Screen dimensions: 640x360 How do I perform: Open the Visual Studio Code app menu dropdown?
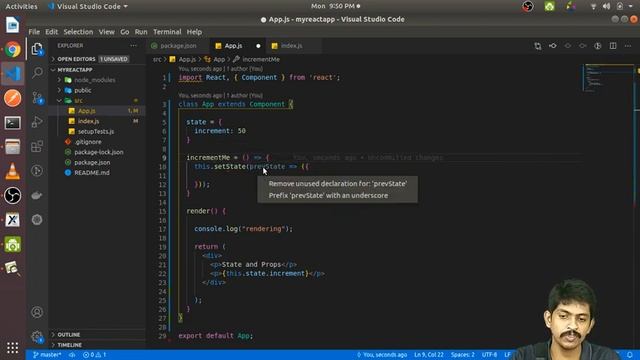[x=87, y=7]
